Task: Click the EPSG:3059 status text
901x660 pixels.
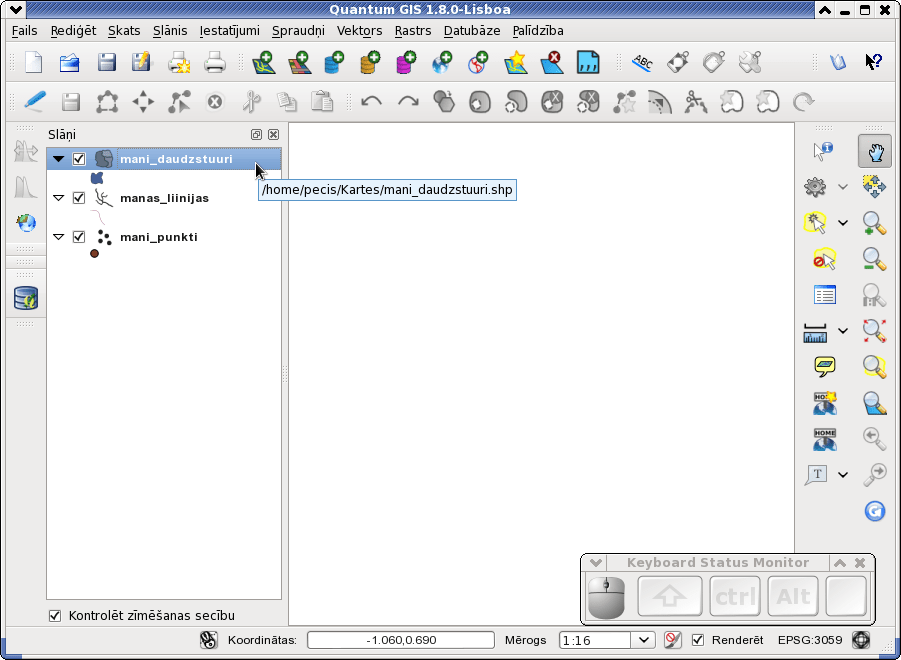Action: [810, 640]
